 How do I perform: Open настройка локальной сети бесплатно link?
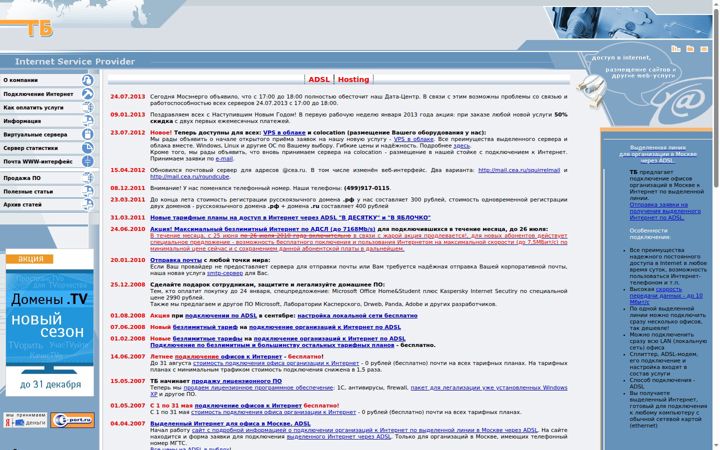357,316
